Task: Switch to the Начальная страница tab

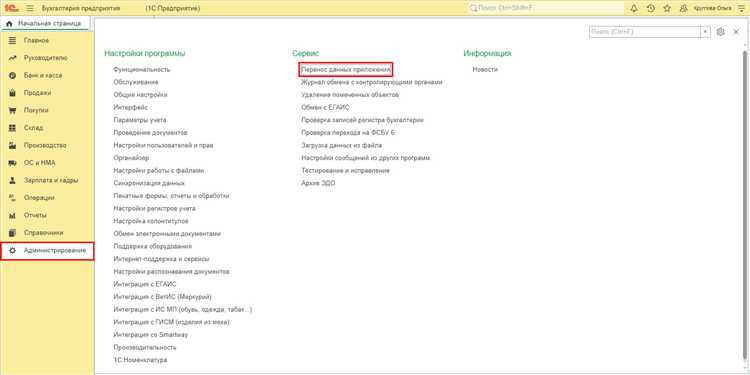Action: [45, 23]
